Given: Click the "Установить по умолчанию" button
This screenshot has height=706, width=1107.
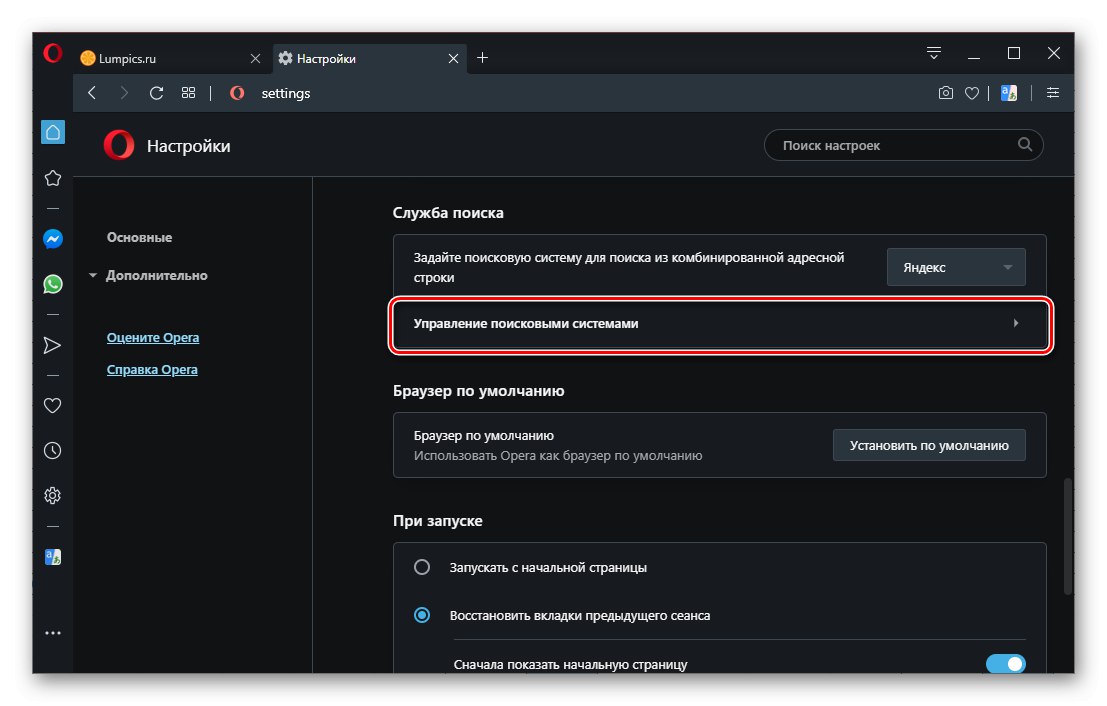Looking at the screenshot, I should [x=929, y=445].
